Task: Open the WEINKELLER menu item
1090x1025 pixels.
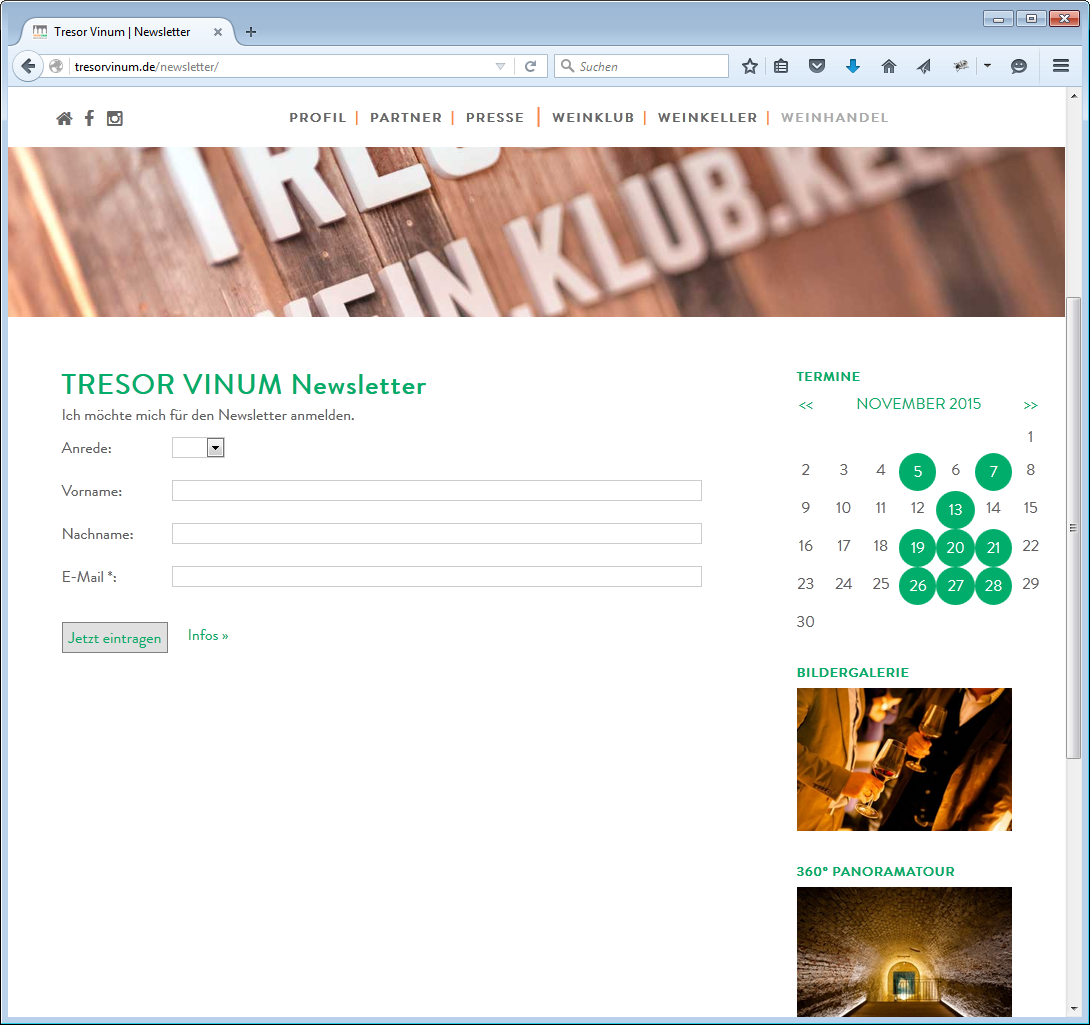Action: 708,118
